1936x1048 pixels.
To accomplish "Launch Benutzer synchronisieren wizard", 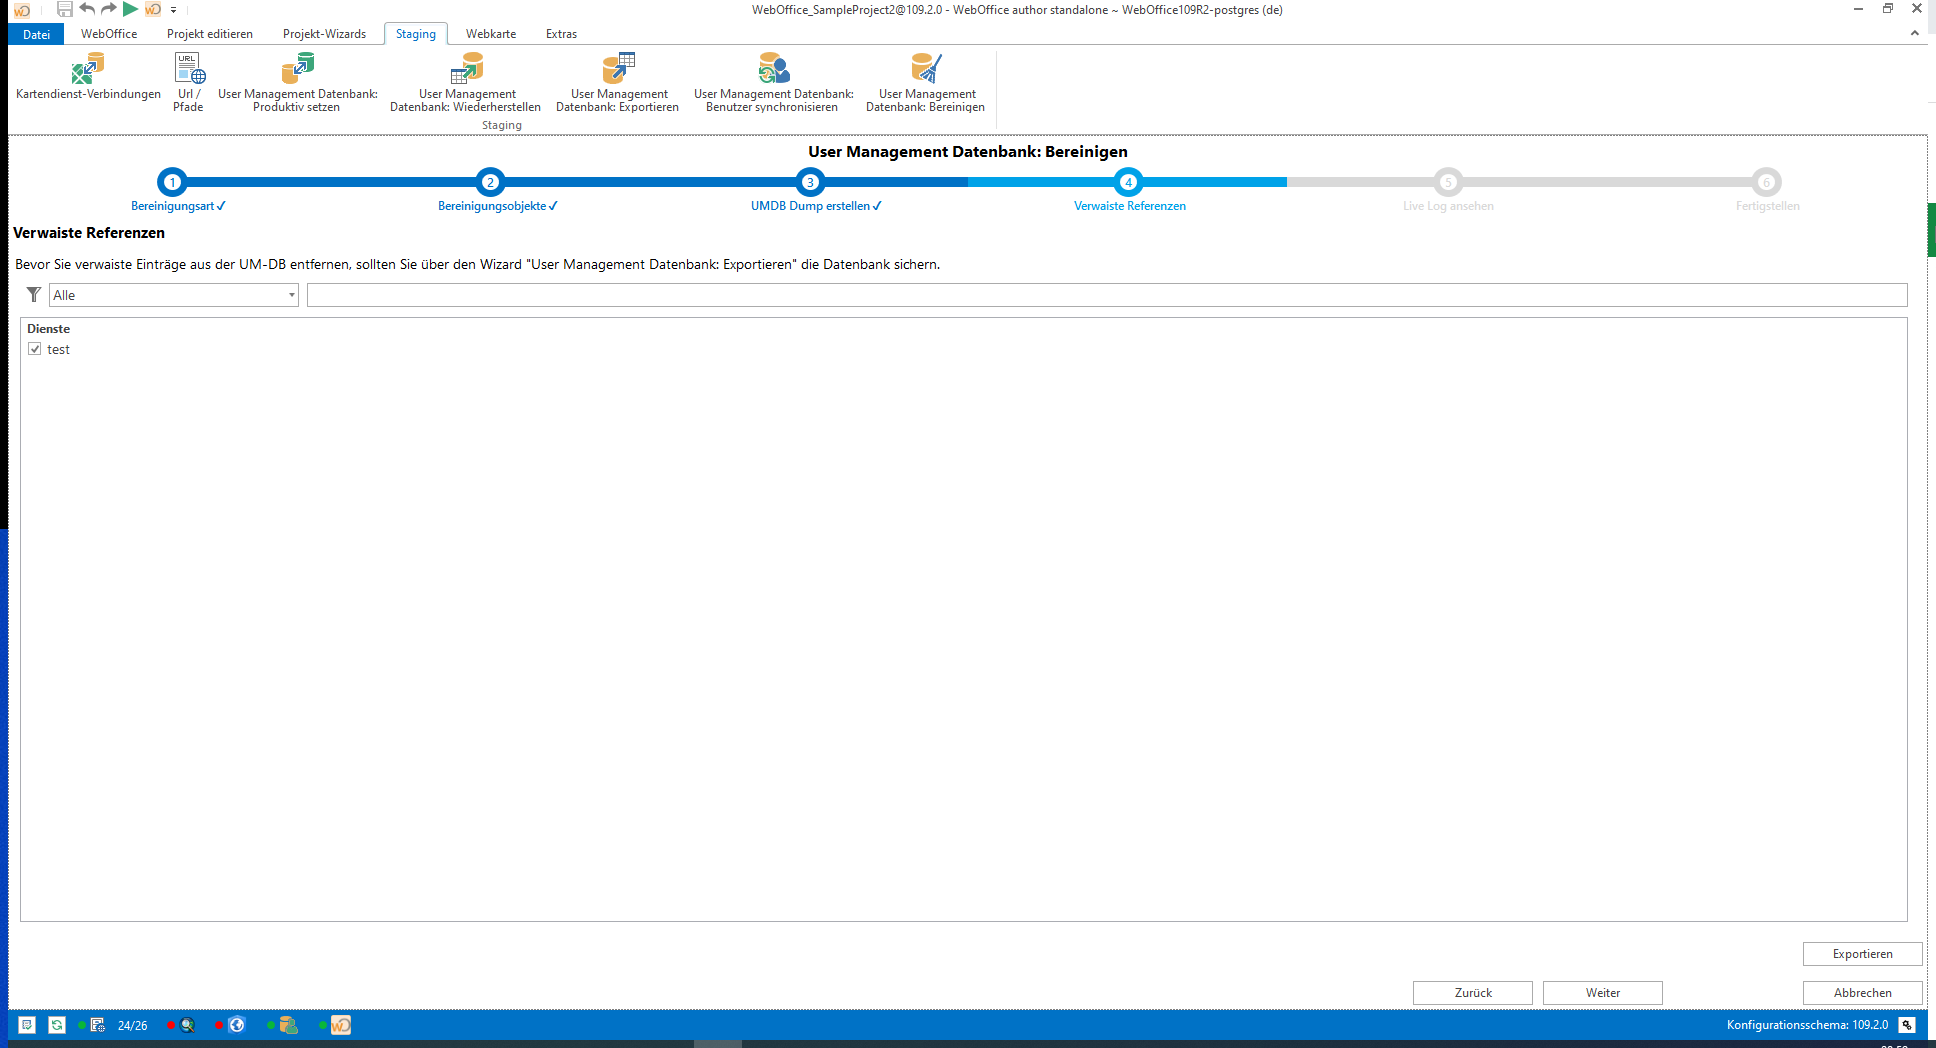I will coord(773,82).
